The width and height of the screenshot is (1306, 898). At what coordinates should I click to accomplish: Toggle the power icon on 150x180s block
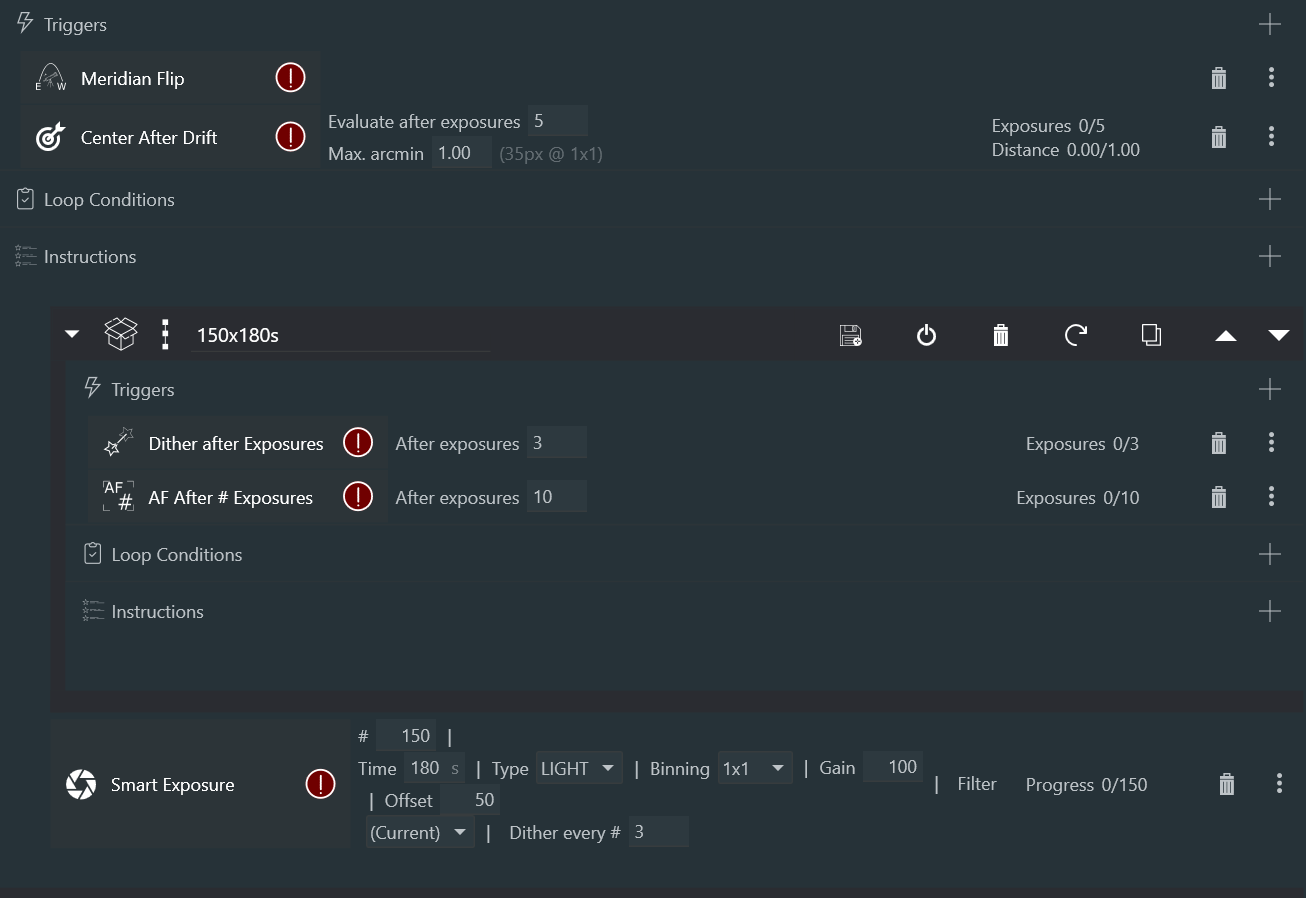point(926,335)
